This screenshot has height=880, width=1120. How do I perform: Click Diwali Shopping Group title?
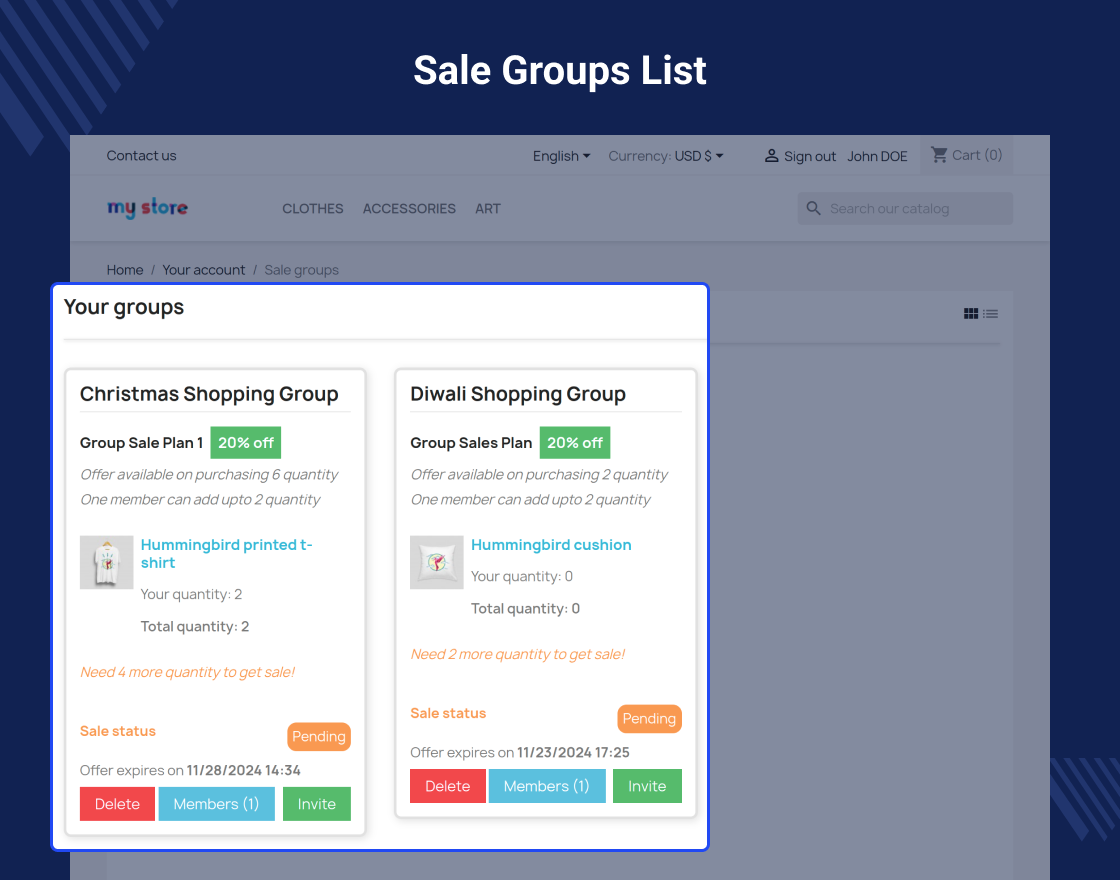click(518, 394)
